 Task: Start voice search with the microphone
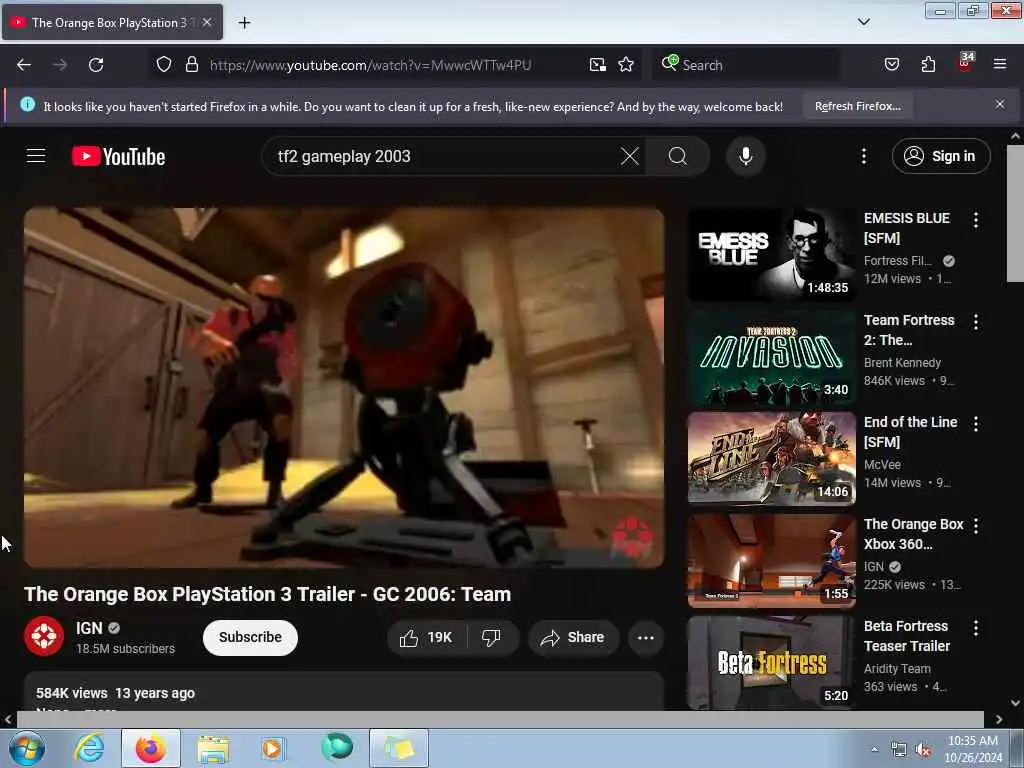point(745,156)
